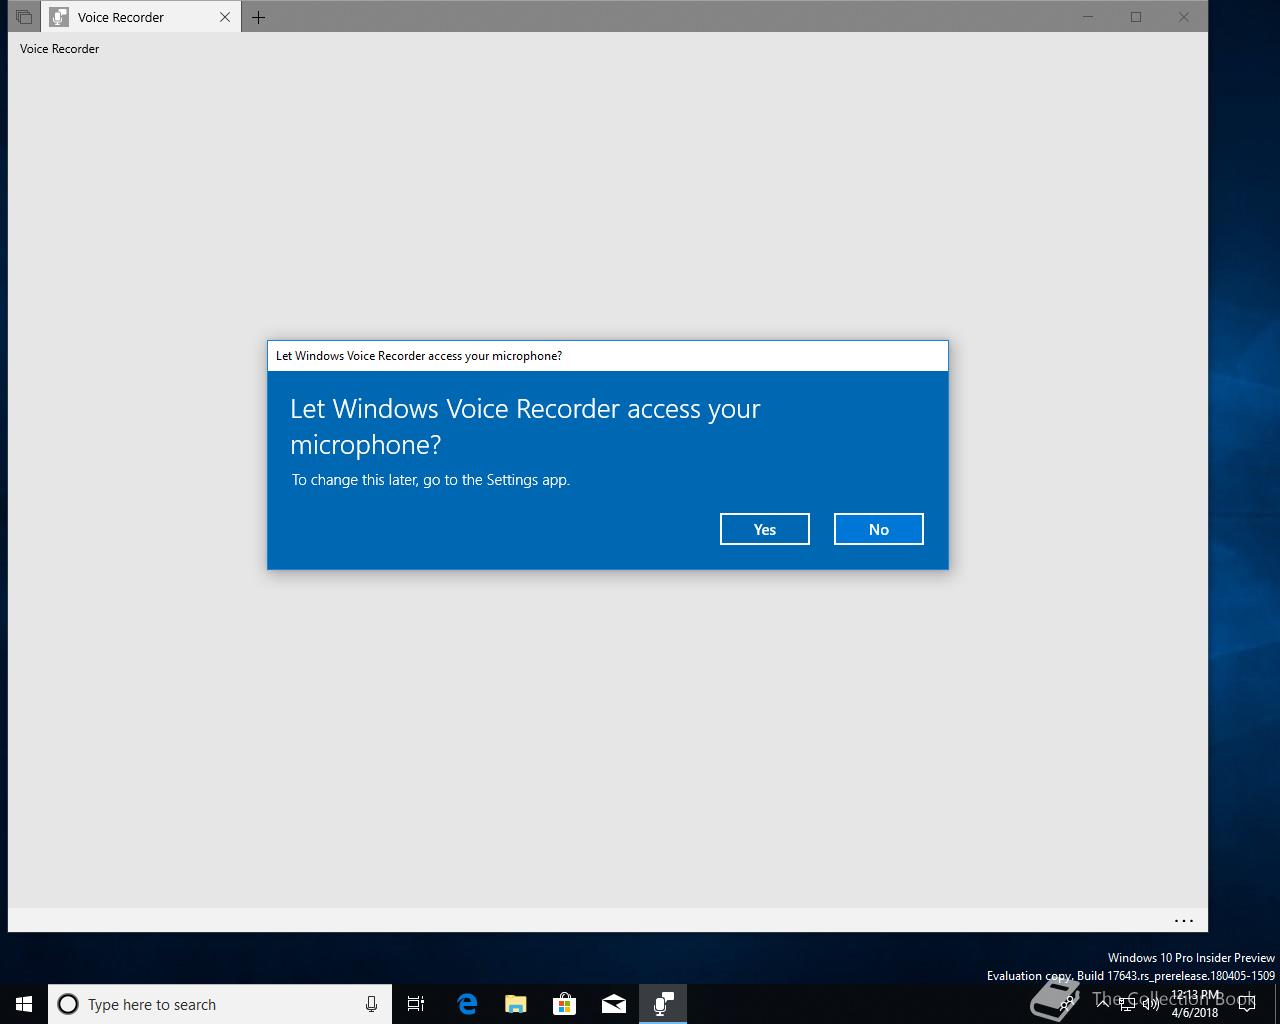Open the tab sets overview icon

pos(23,17)
